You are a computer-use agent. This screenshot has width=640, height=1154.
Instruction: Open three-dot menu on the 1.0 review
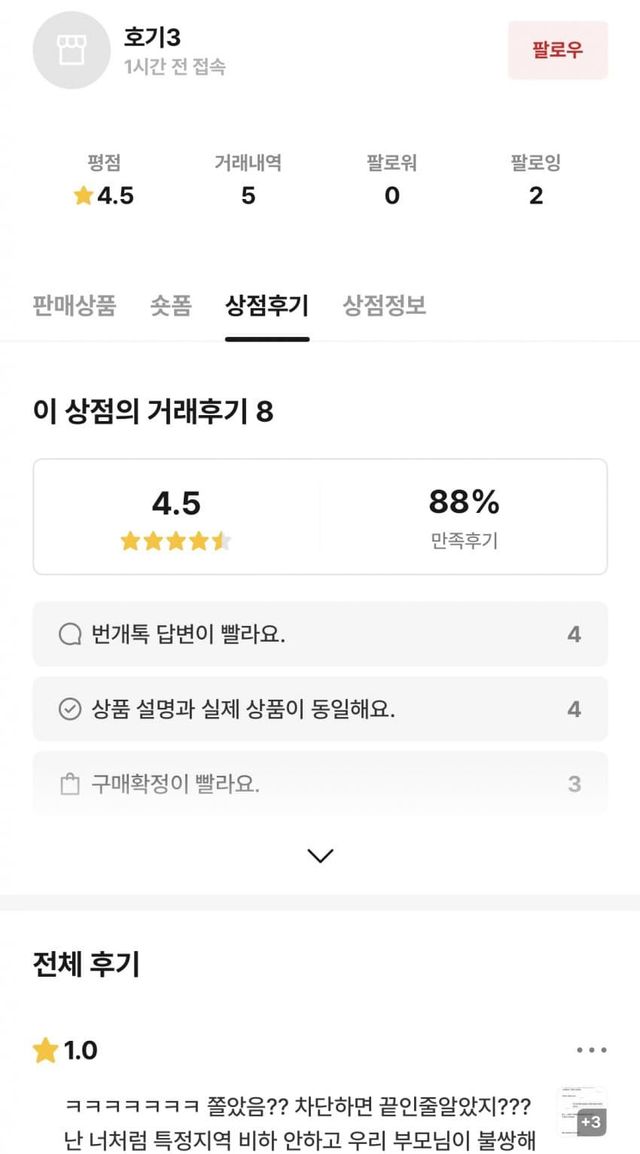[x=591, y=1050]
